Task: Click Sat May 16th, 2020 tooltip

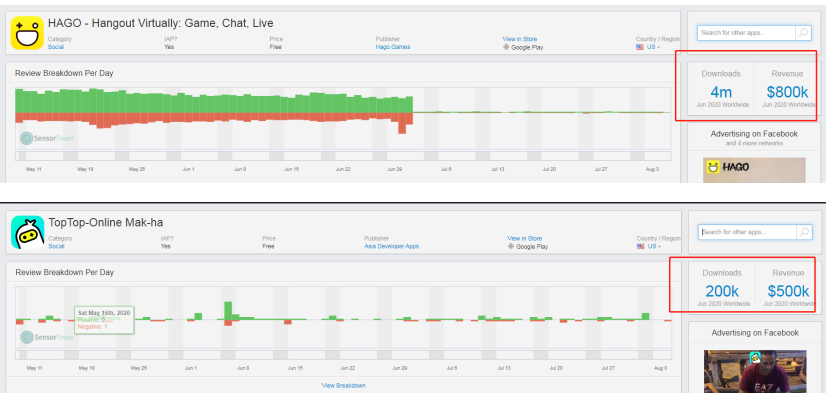Action: coord(104,319)
